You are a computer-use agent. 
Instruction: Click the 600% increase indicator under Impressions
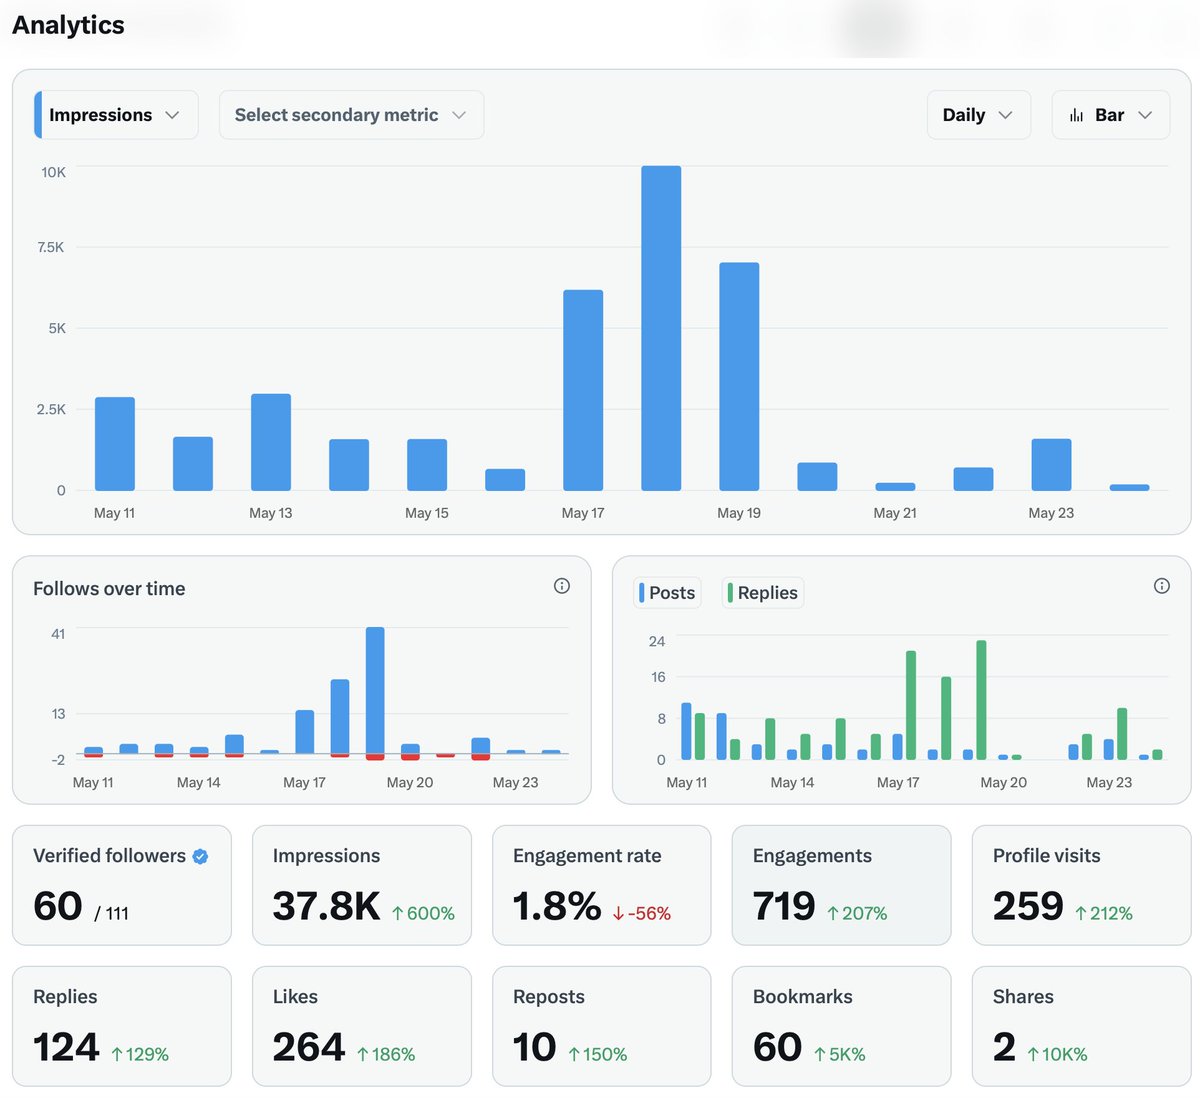point(423,913)
